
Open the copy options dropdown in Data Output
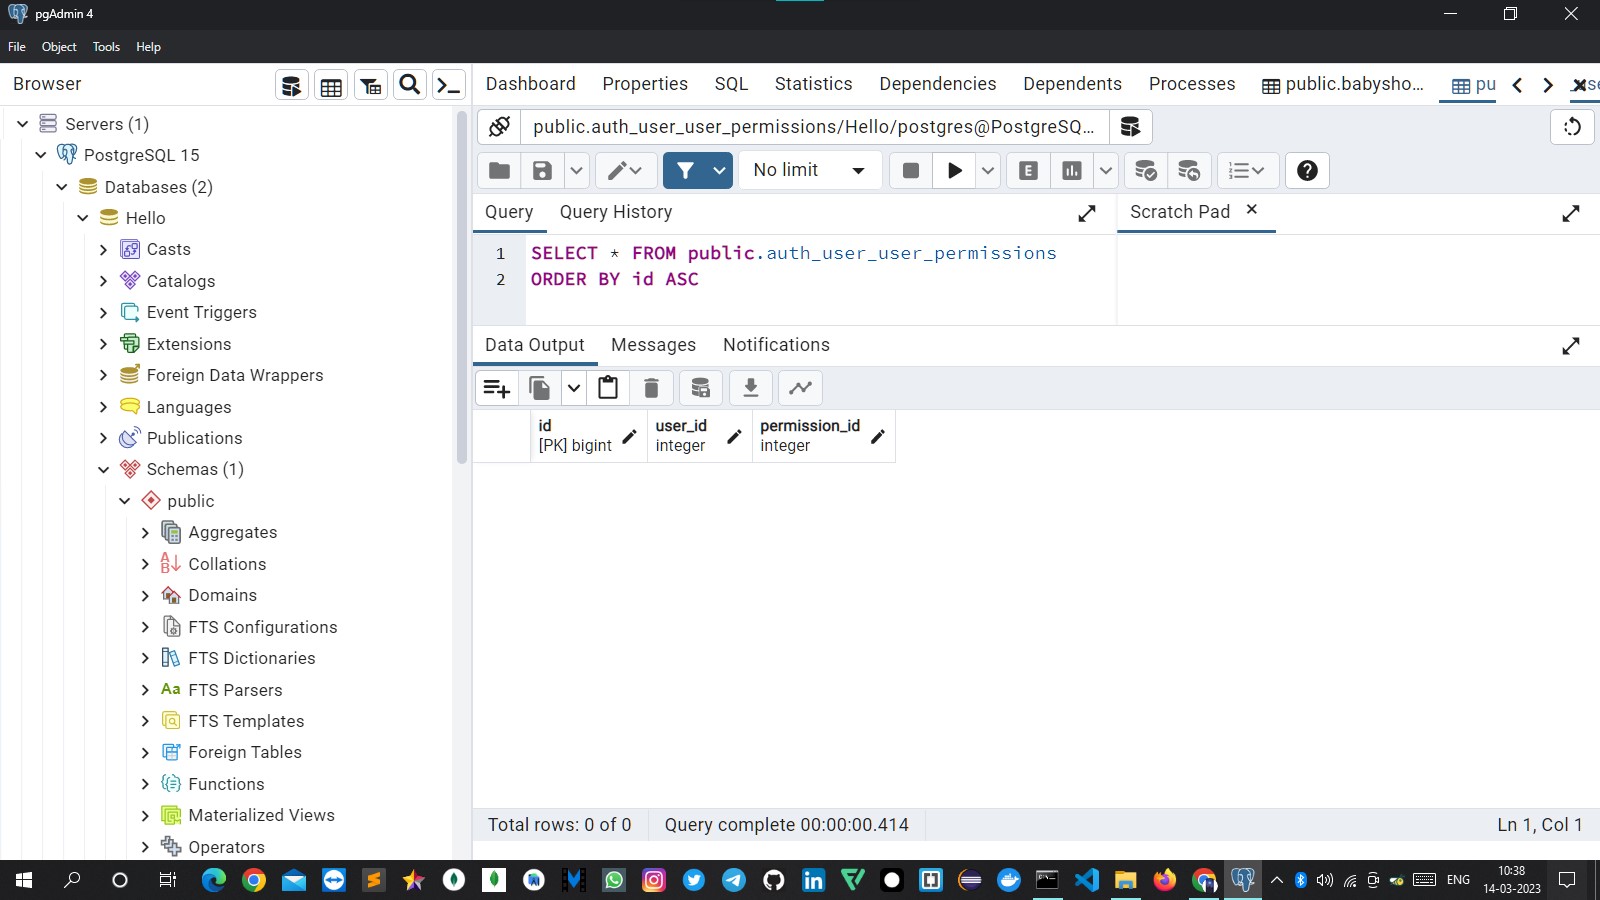click(574, 388)
